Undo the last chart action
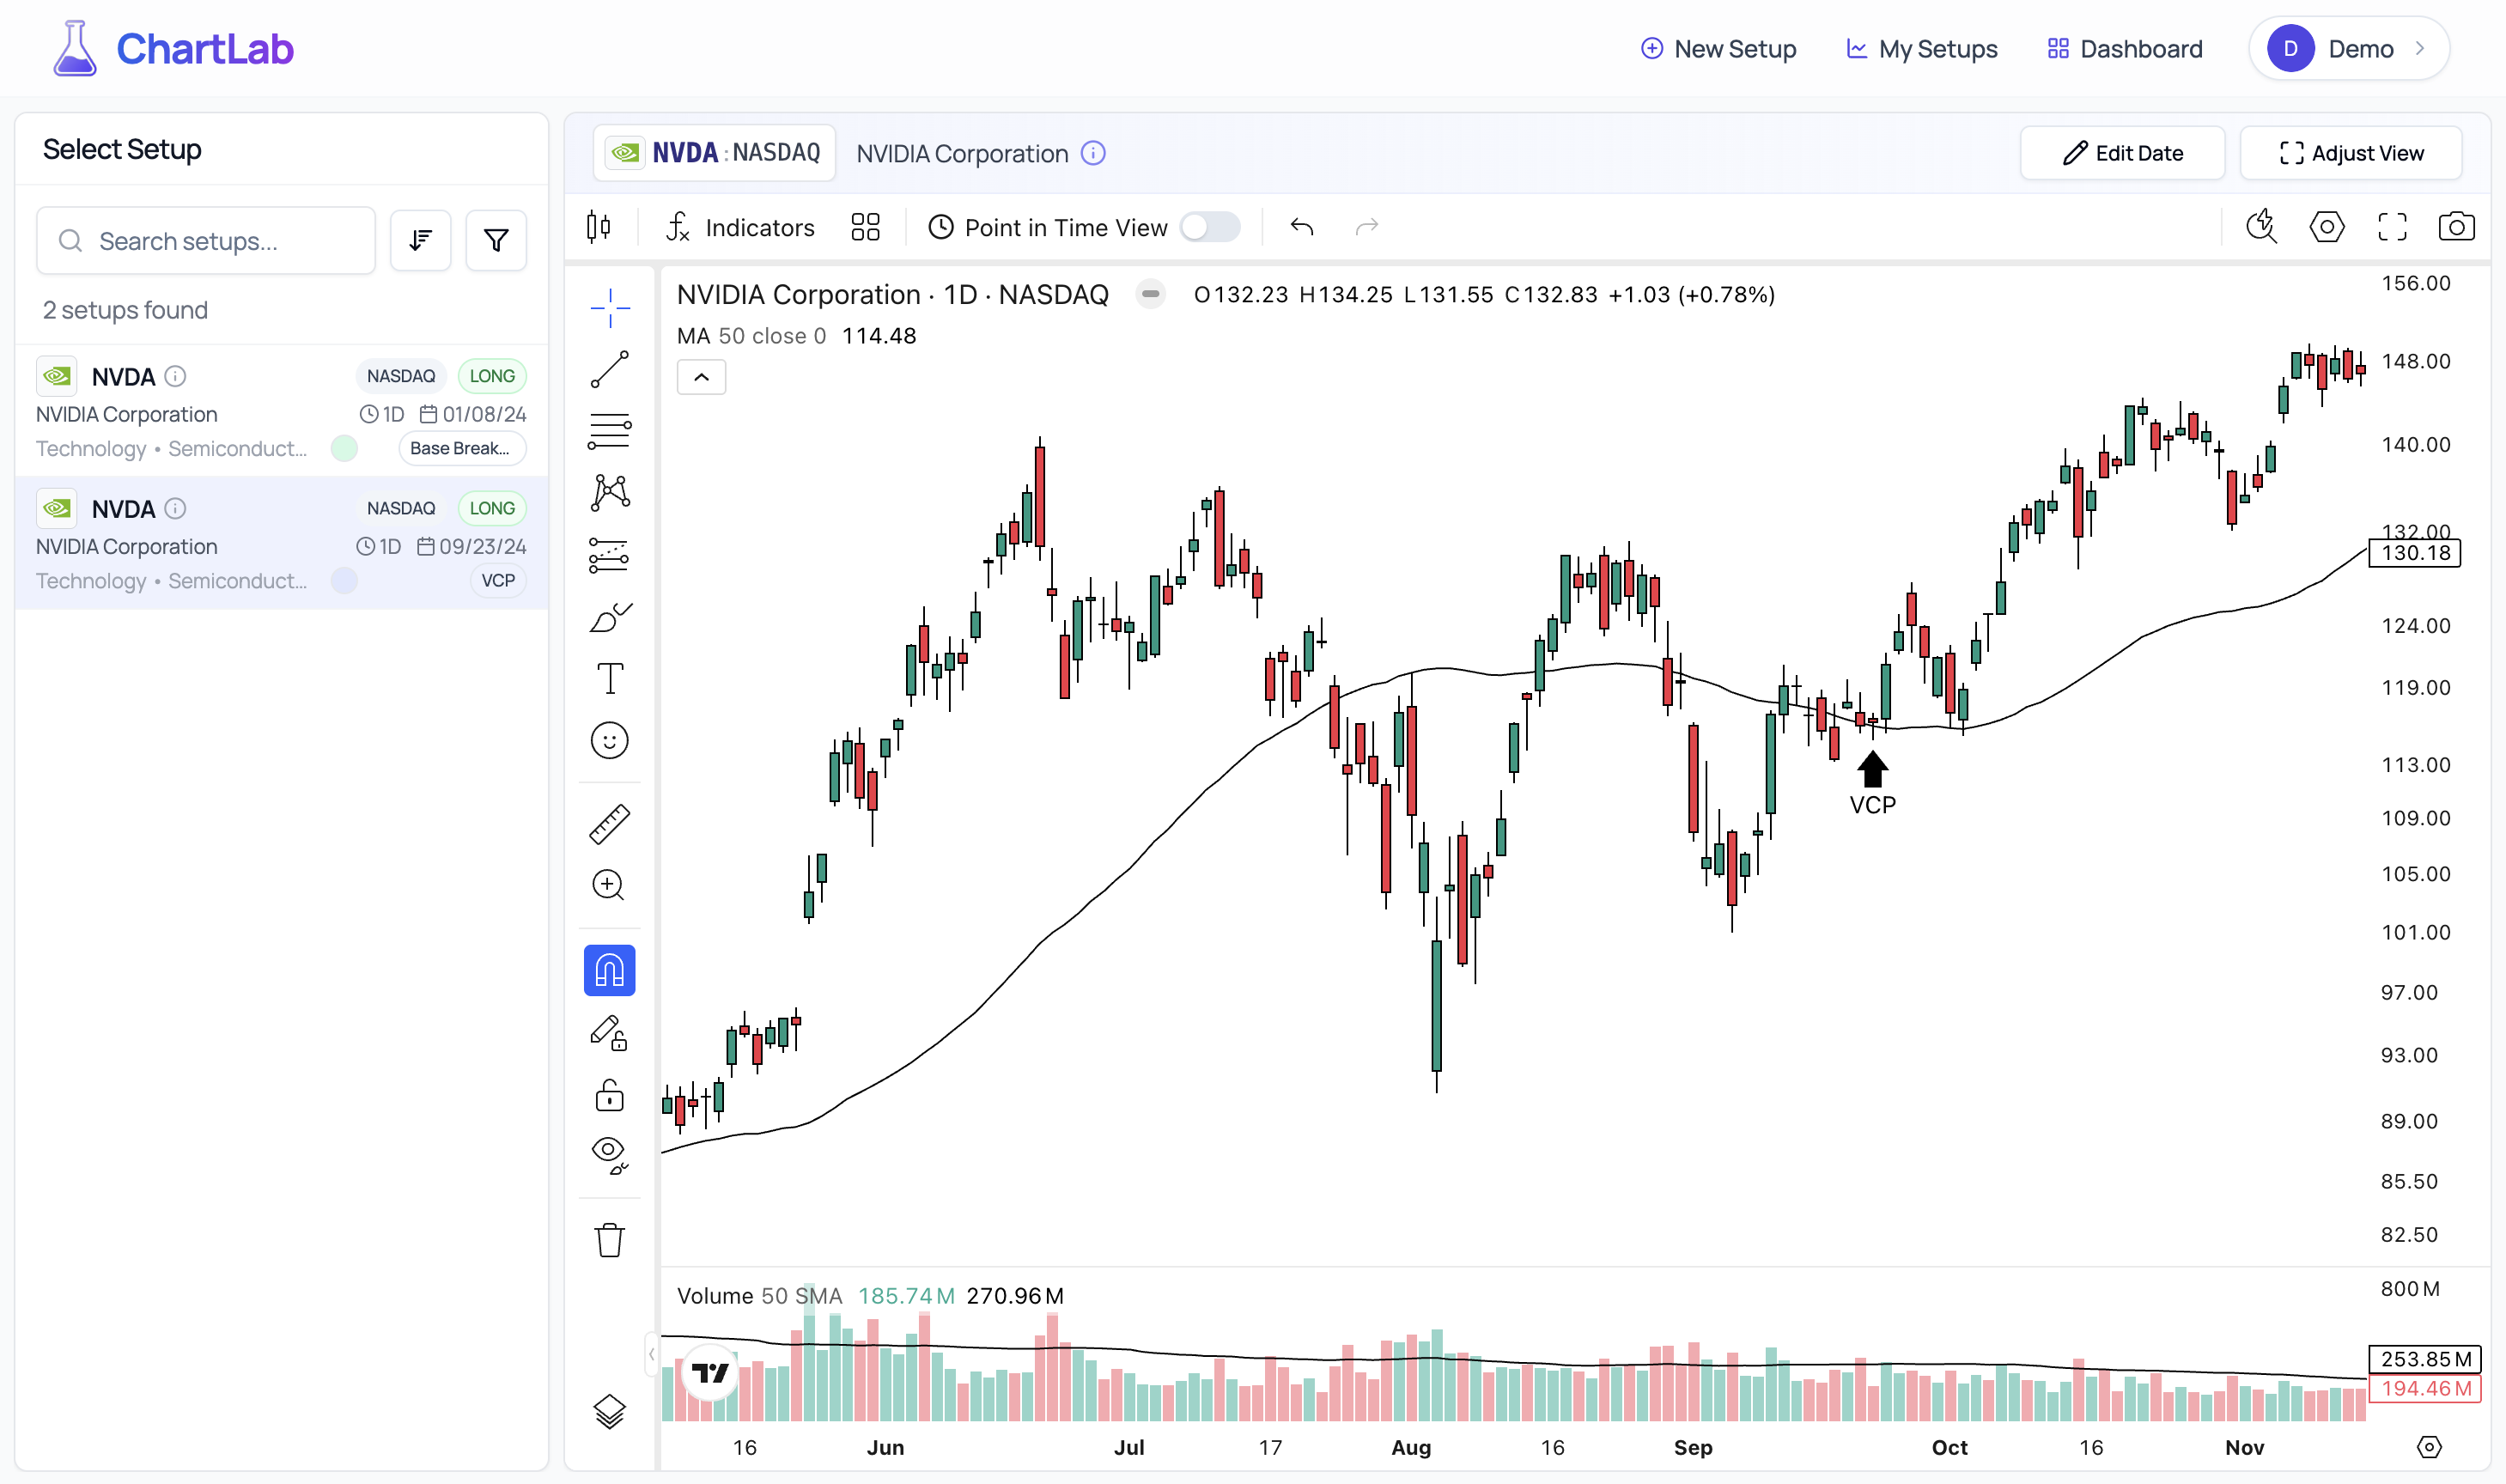 [x=1301, y=227]
